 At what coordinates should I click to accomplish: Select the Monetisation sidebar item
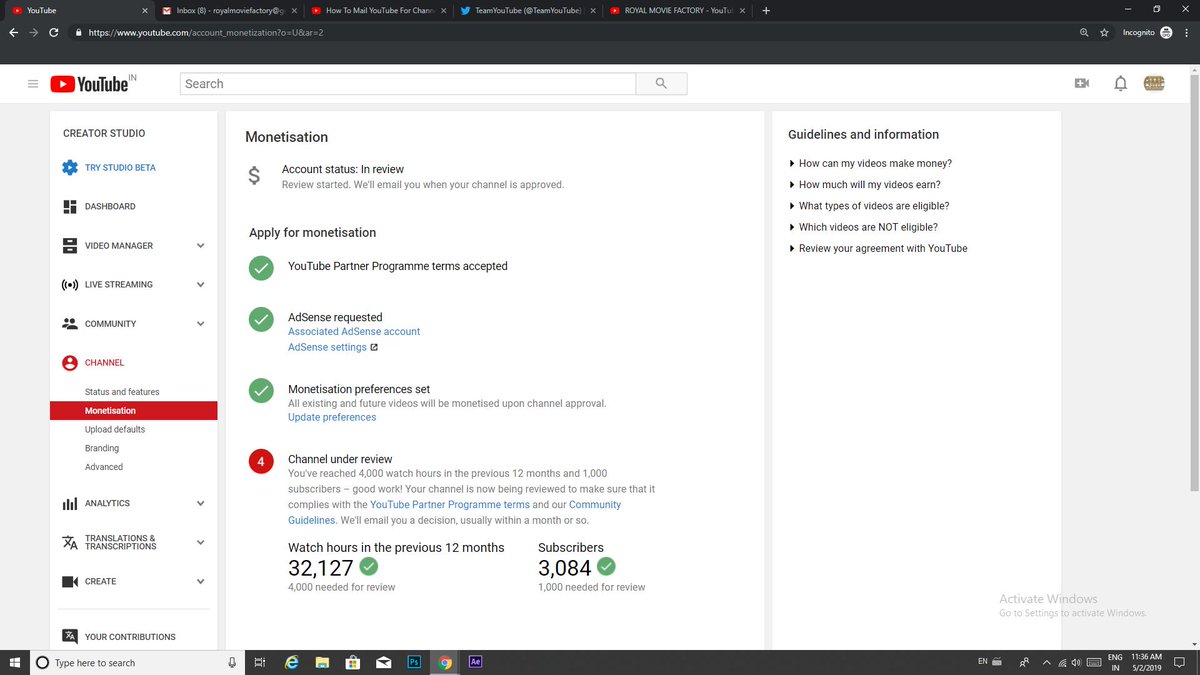point(134,411)
